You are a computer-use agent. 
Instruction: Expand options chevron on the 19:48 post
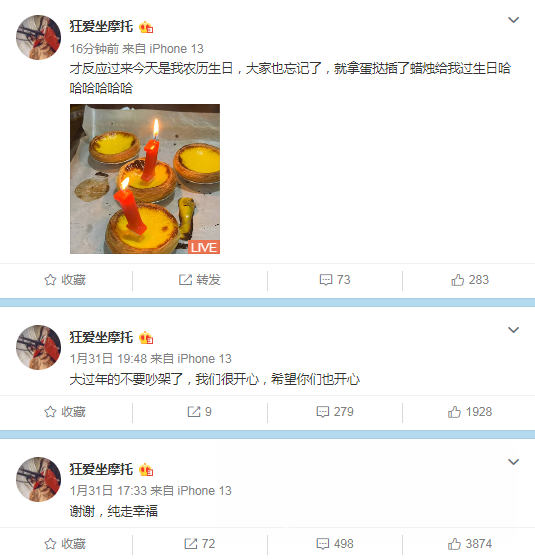(513, 330)
